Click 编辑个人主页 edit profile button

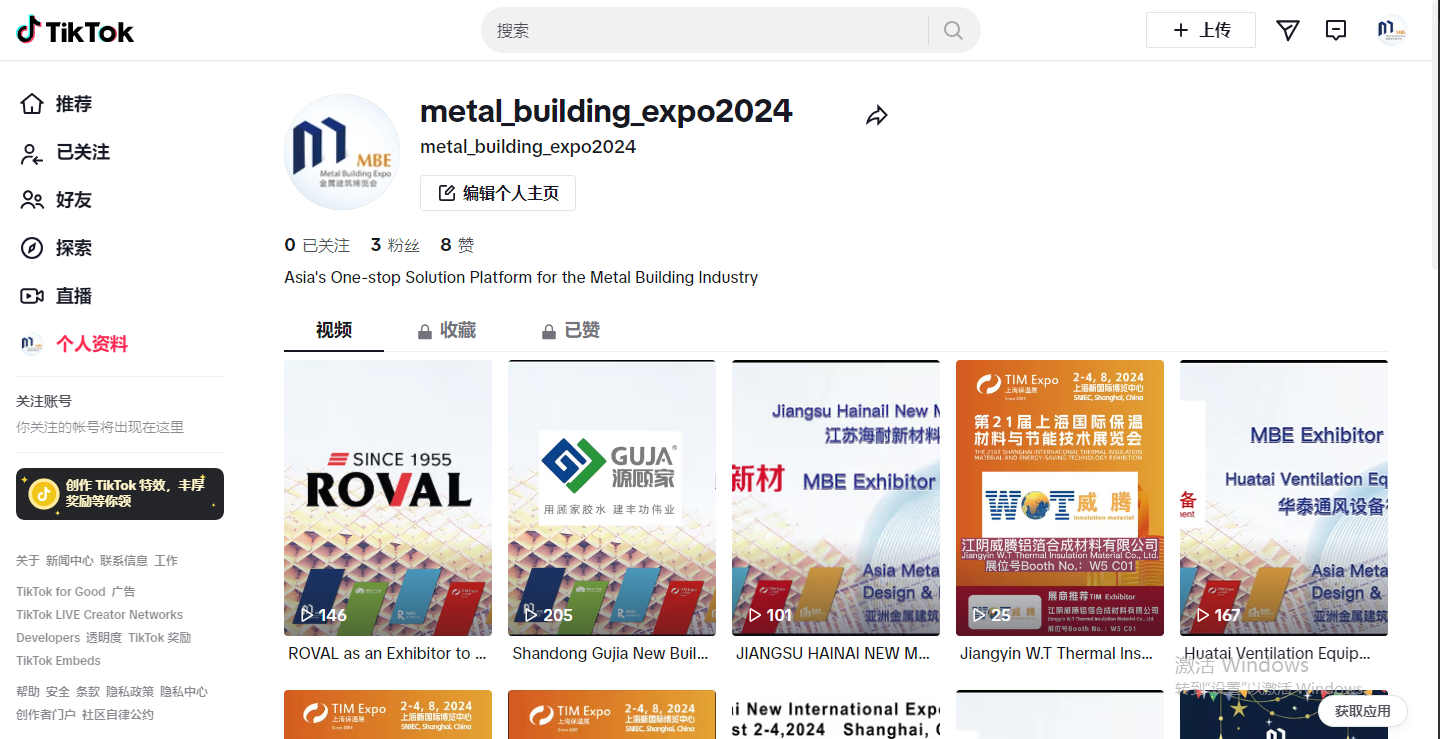pos(498,193)
